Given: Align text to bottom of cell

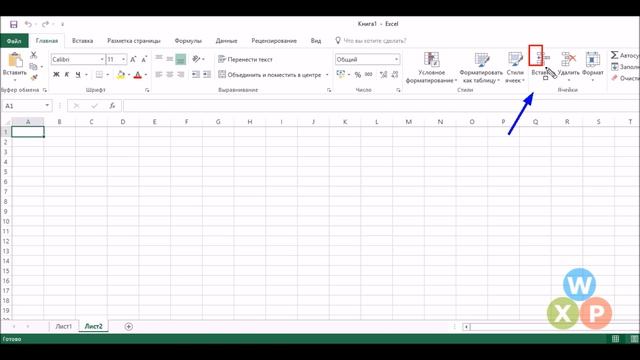Looking at the screenshot, I should [181, 59].
